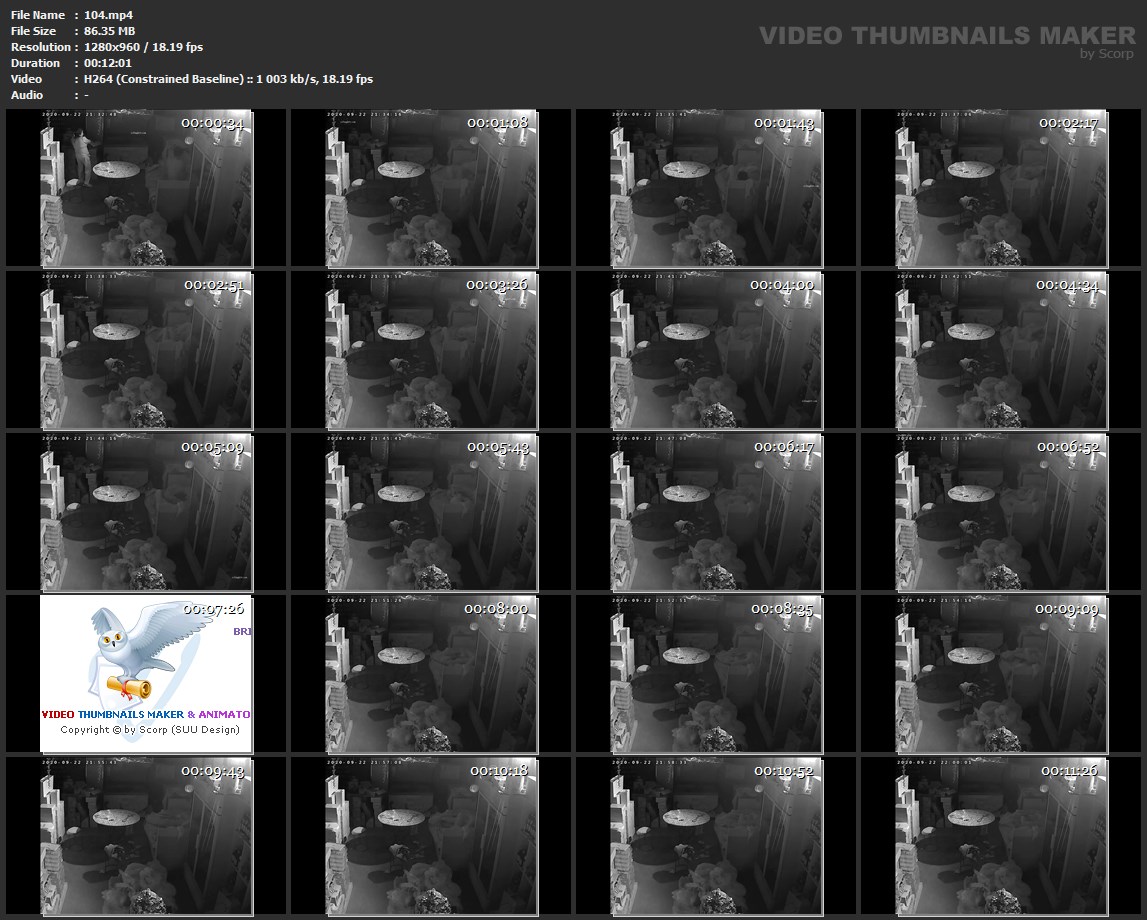Click the file size value 86.35 MB
This screenshot has height=920, width=1147.
pyautogui.click(x=109, y=31)
